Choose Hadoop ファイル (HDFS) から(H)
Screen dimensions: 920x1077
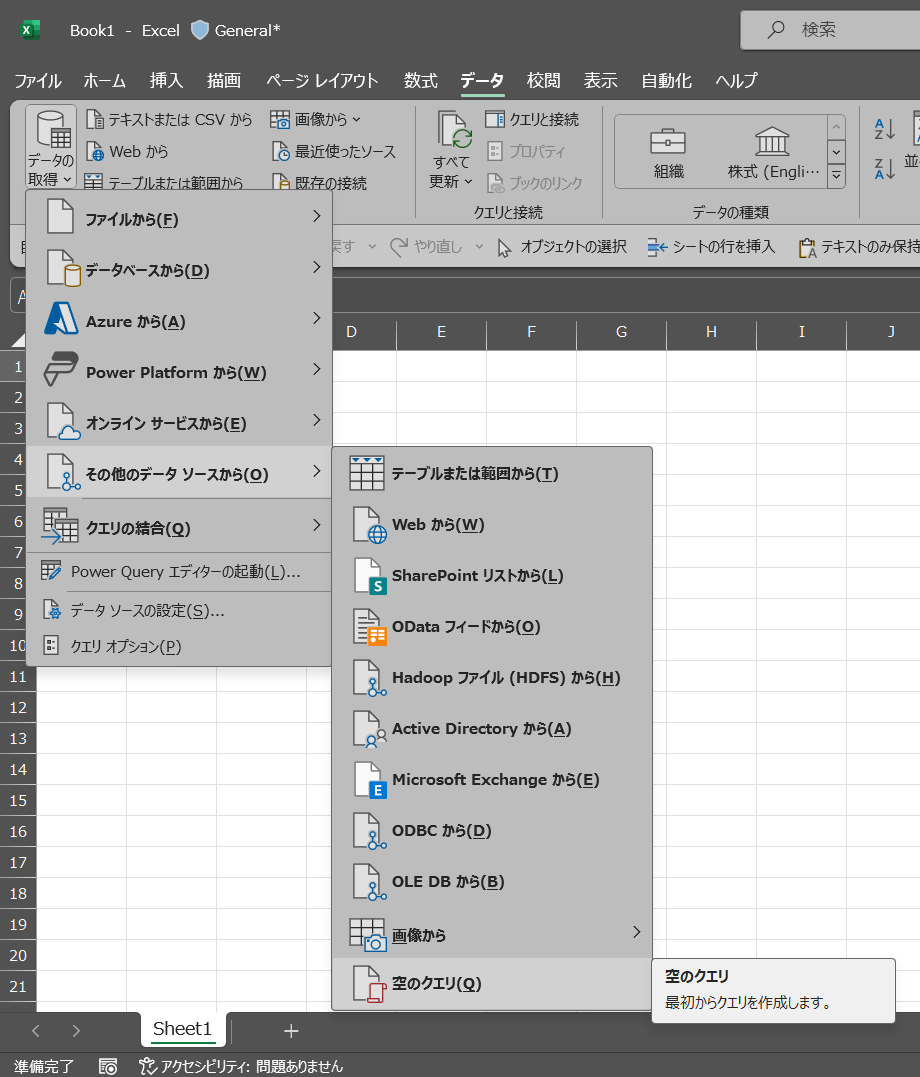[x=492, y=677]
